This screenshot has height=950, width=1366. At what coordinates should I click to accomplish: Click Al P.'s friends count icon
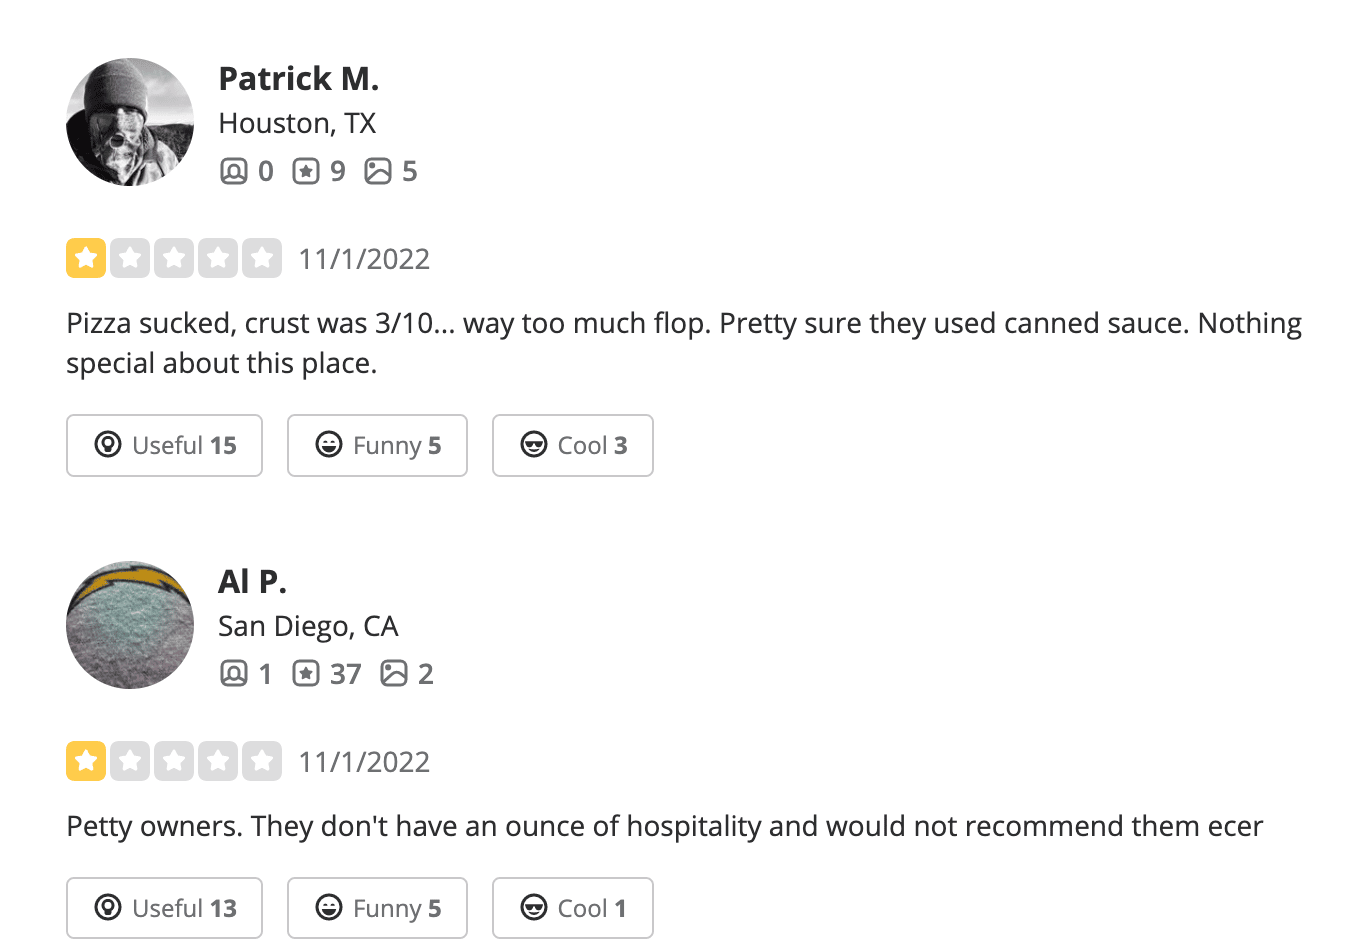point(233,674)
